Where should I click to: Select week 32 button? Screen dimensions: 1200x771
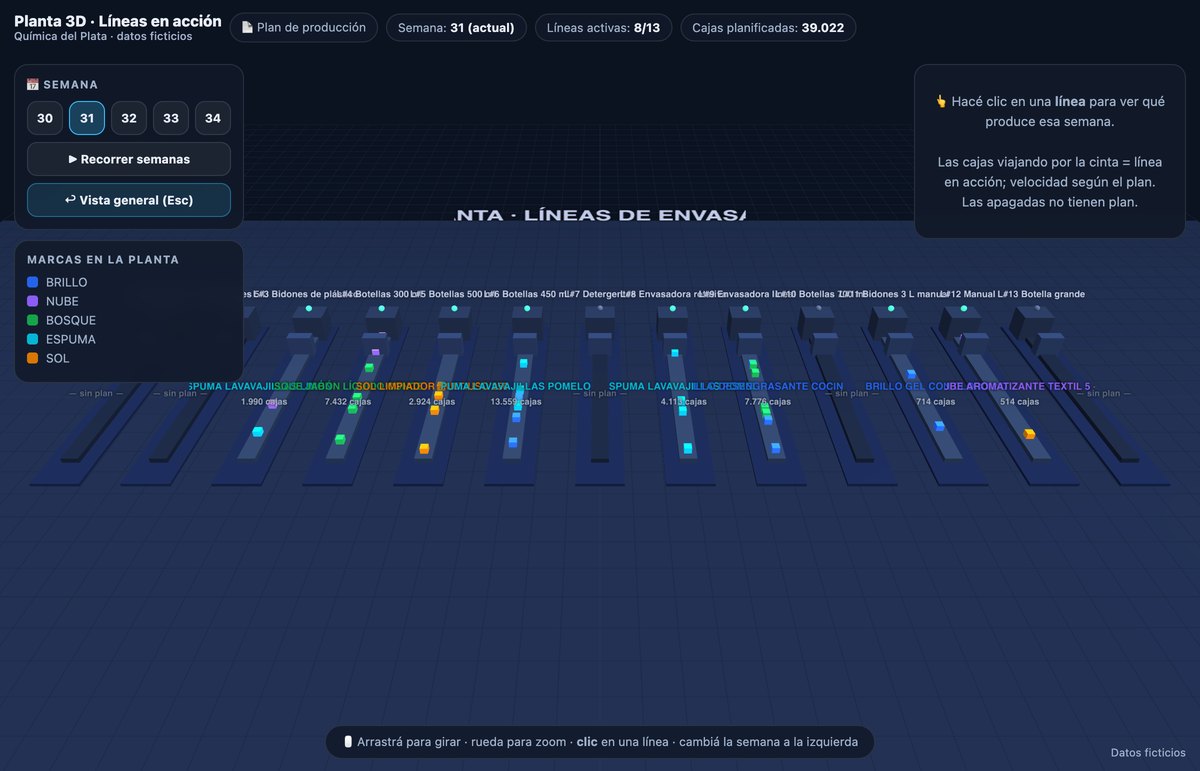[x=129, y=118]
